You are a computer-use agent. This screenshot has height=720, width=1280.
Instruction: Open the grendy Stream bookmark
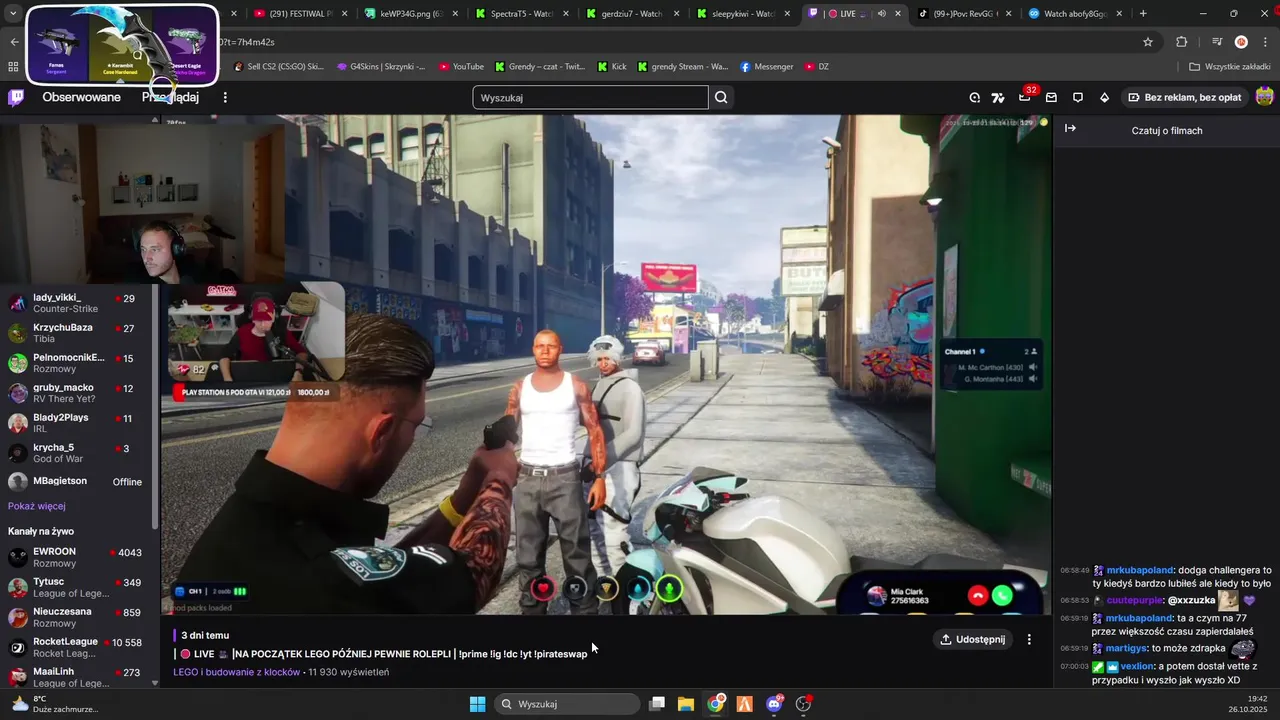pos(683,67)
